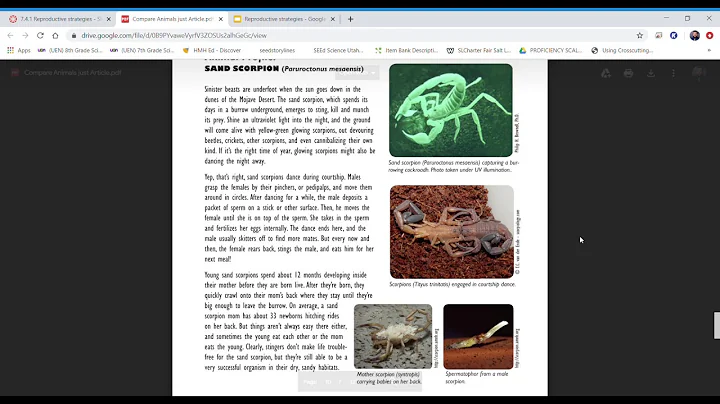Open the cast/media extension icon
The height and width of the screenshot is (404, 720).
658,35
